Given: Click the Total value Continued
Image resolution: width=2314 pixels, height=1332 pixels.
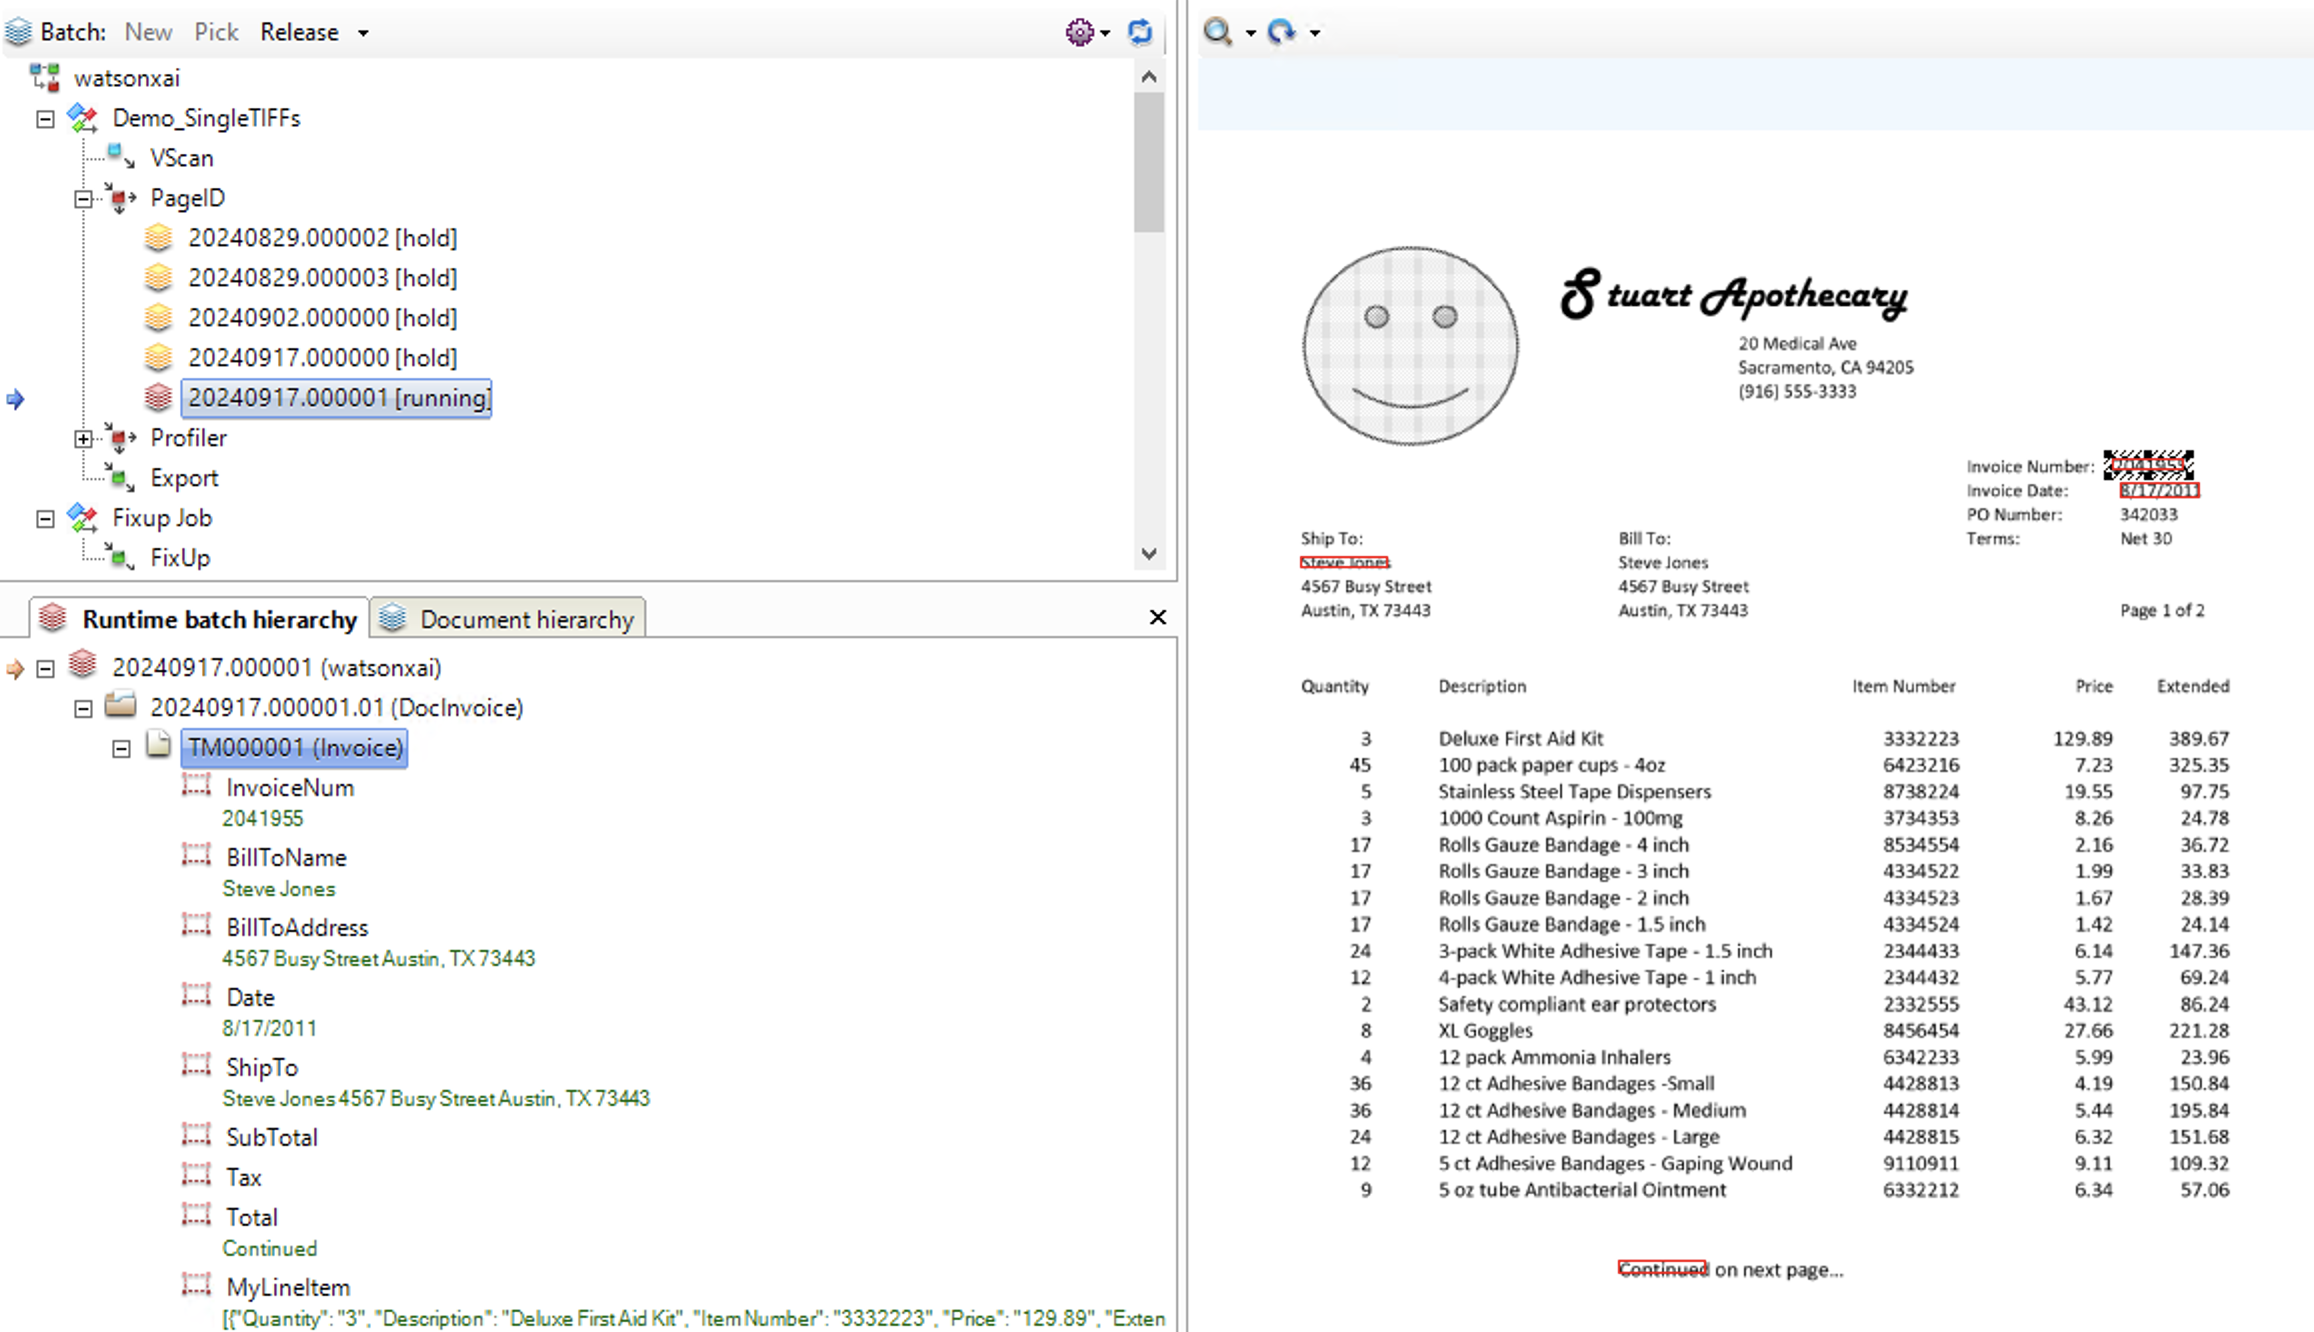Looking at the screenshot, I should click(269, 1249).
